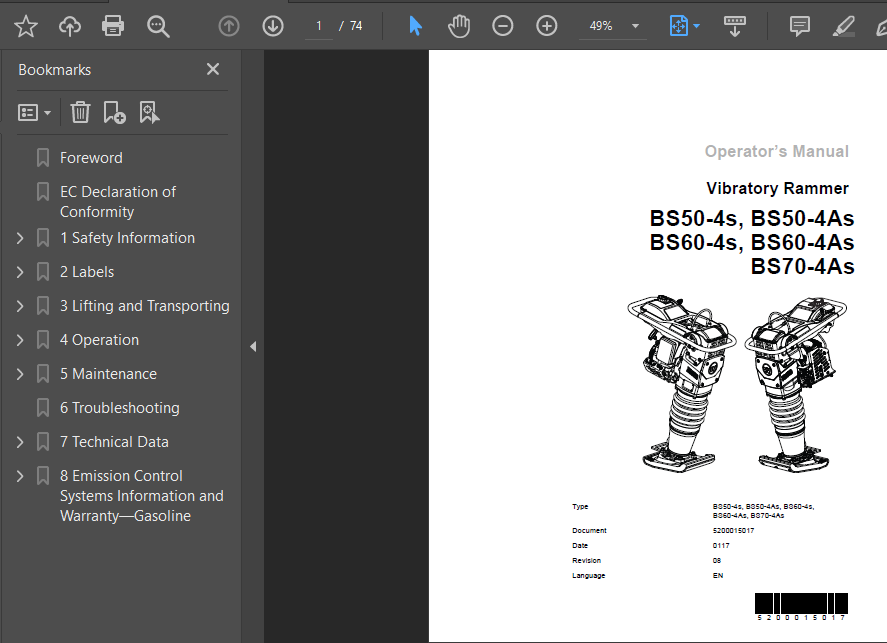The height and width of the screenshot is (643, 887).
Task: Go to 1 Safety Information section
Action: (x=127, y=238)
